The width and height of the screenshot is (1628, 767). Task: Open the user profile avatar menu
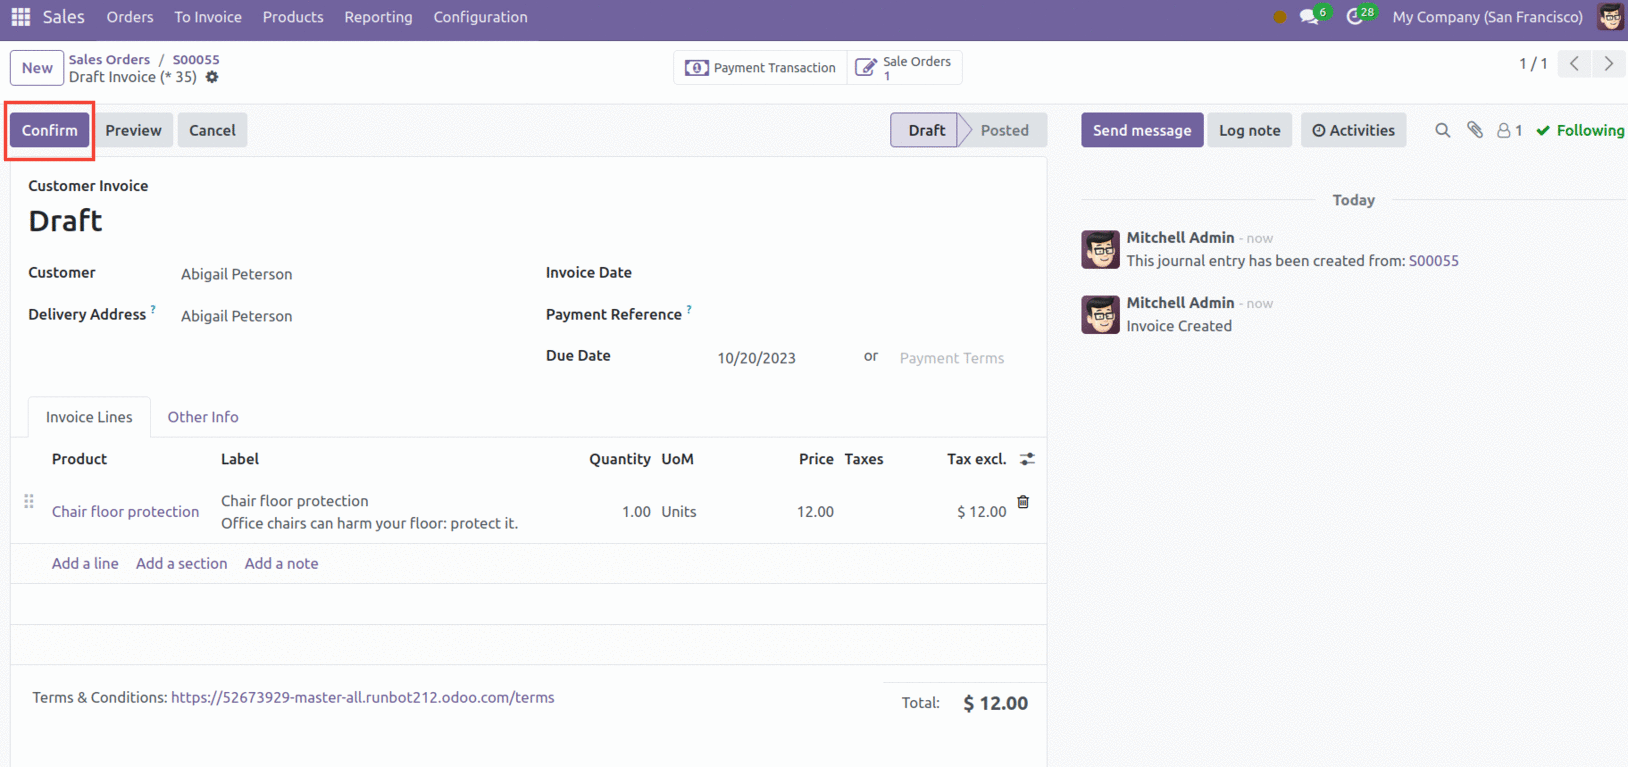[1610, 17]
